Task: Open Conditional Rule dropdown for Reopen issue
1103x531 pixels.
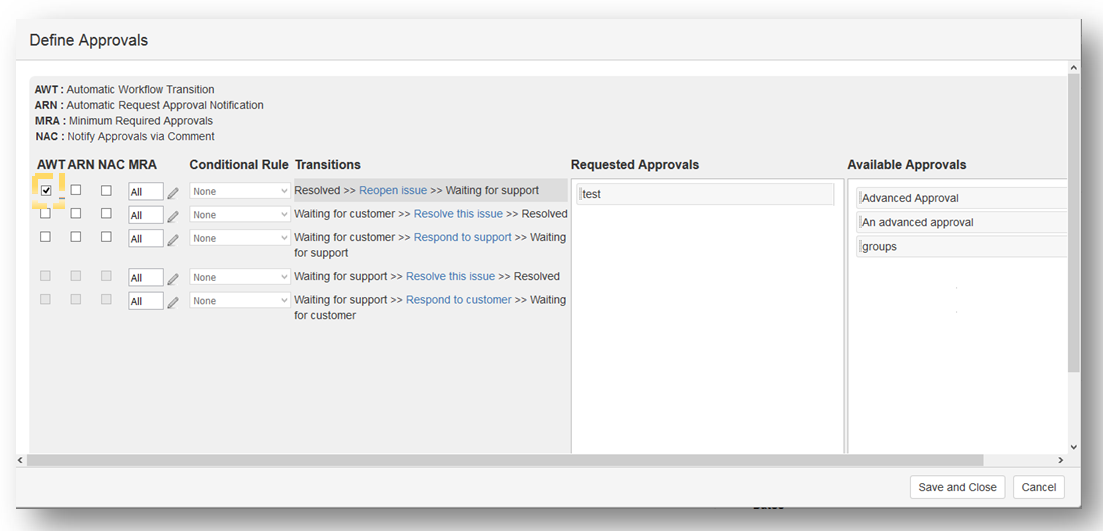Action: [240, 191]
